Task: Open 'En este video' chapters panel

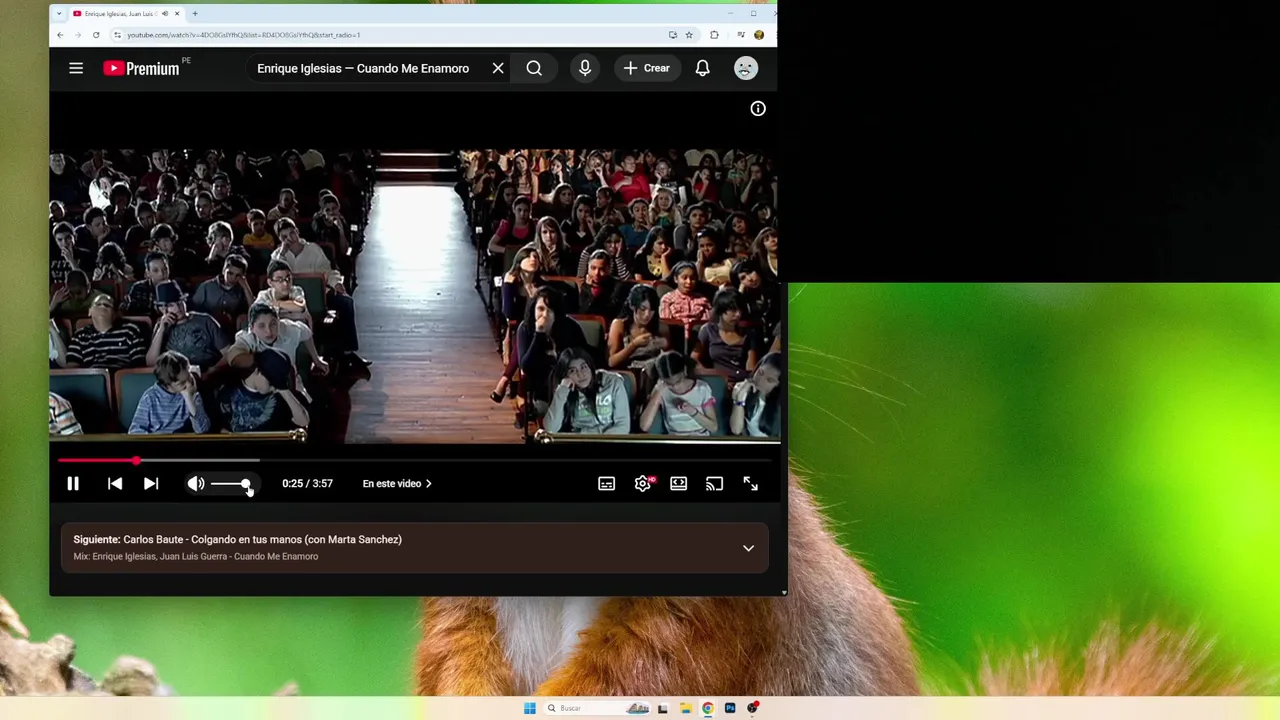Action: (x=397, y=484)
